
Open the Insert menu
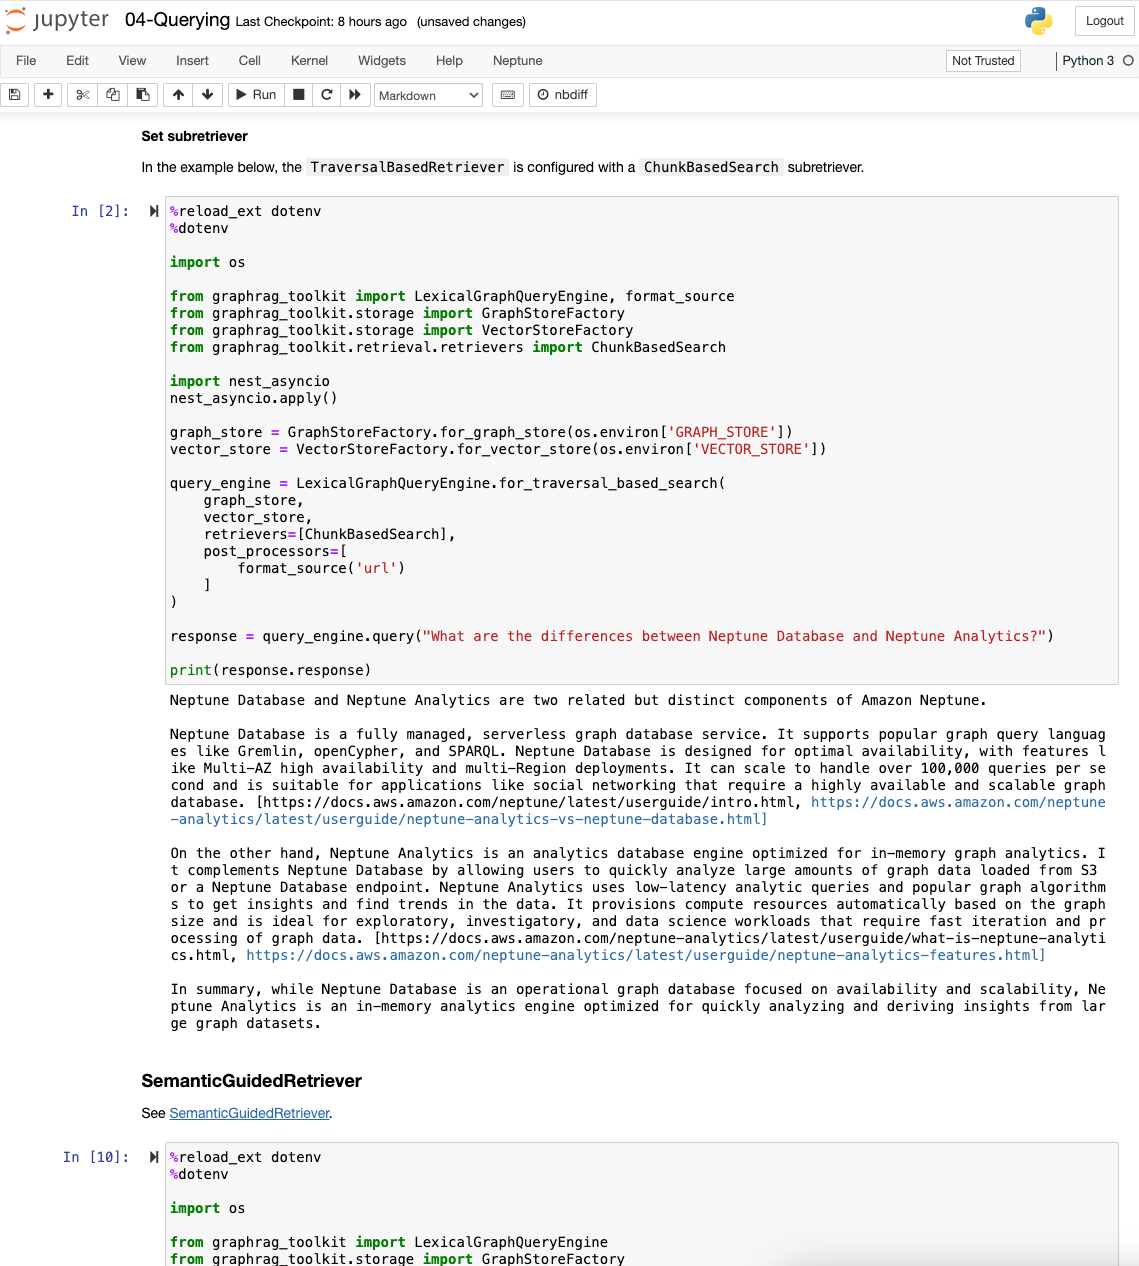(x=192, y=61)
